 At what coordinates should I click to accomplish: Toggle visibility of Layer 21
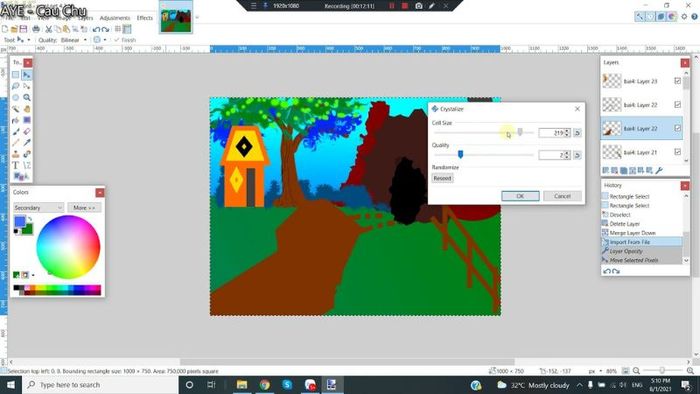(x=678, y=152)
